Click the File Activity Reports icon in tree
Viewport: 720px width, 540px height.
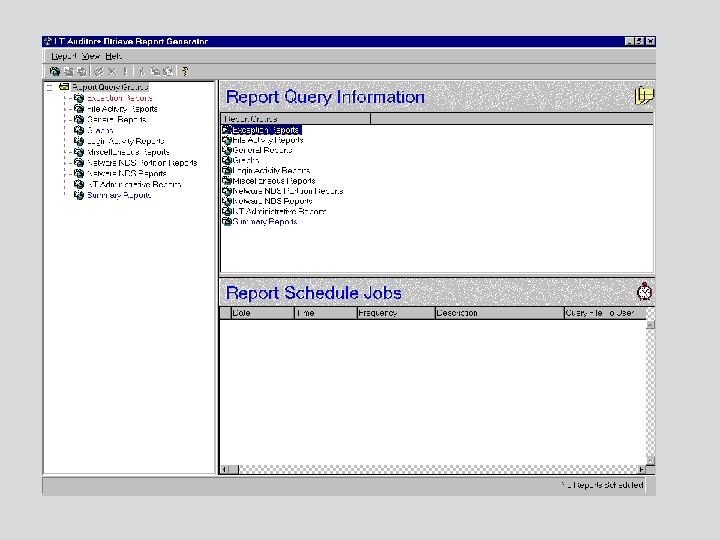pos(79,109)
